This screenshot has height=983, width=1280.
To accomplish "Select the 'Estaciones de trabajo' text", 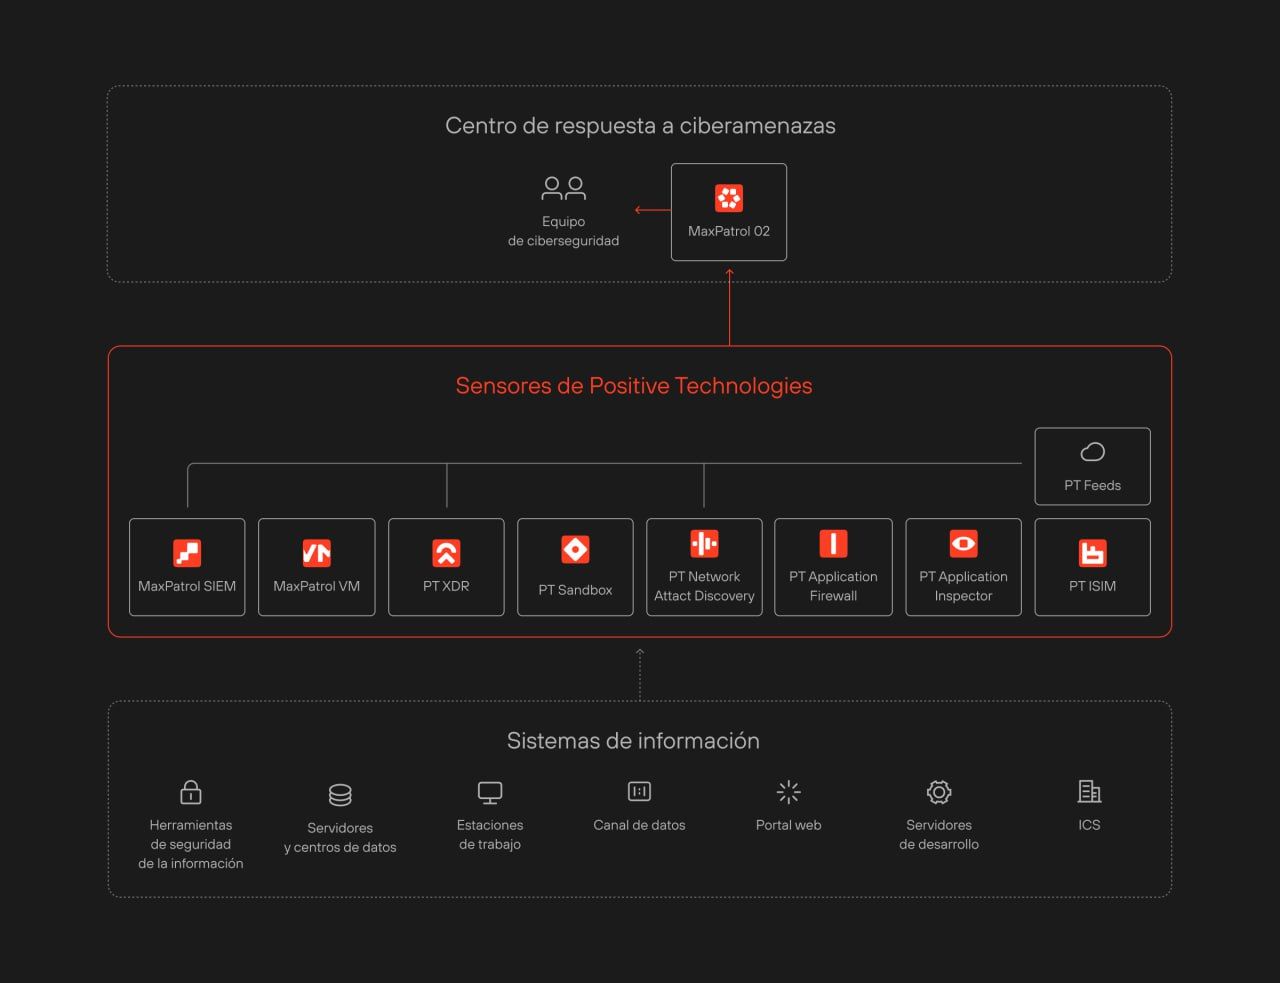I will click(x=490, y=835).
